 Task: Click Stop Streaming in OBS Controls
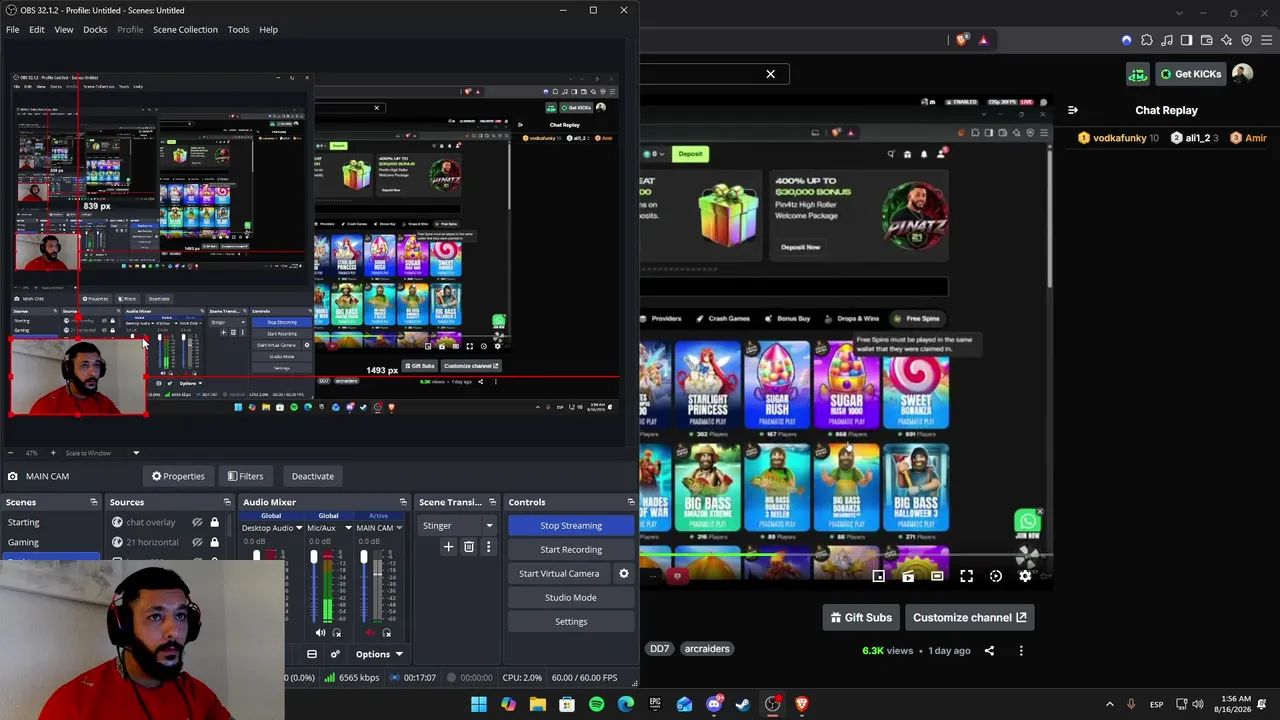(x=571, y=526)
